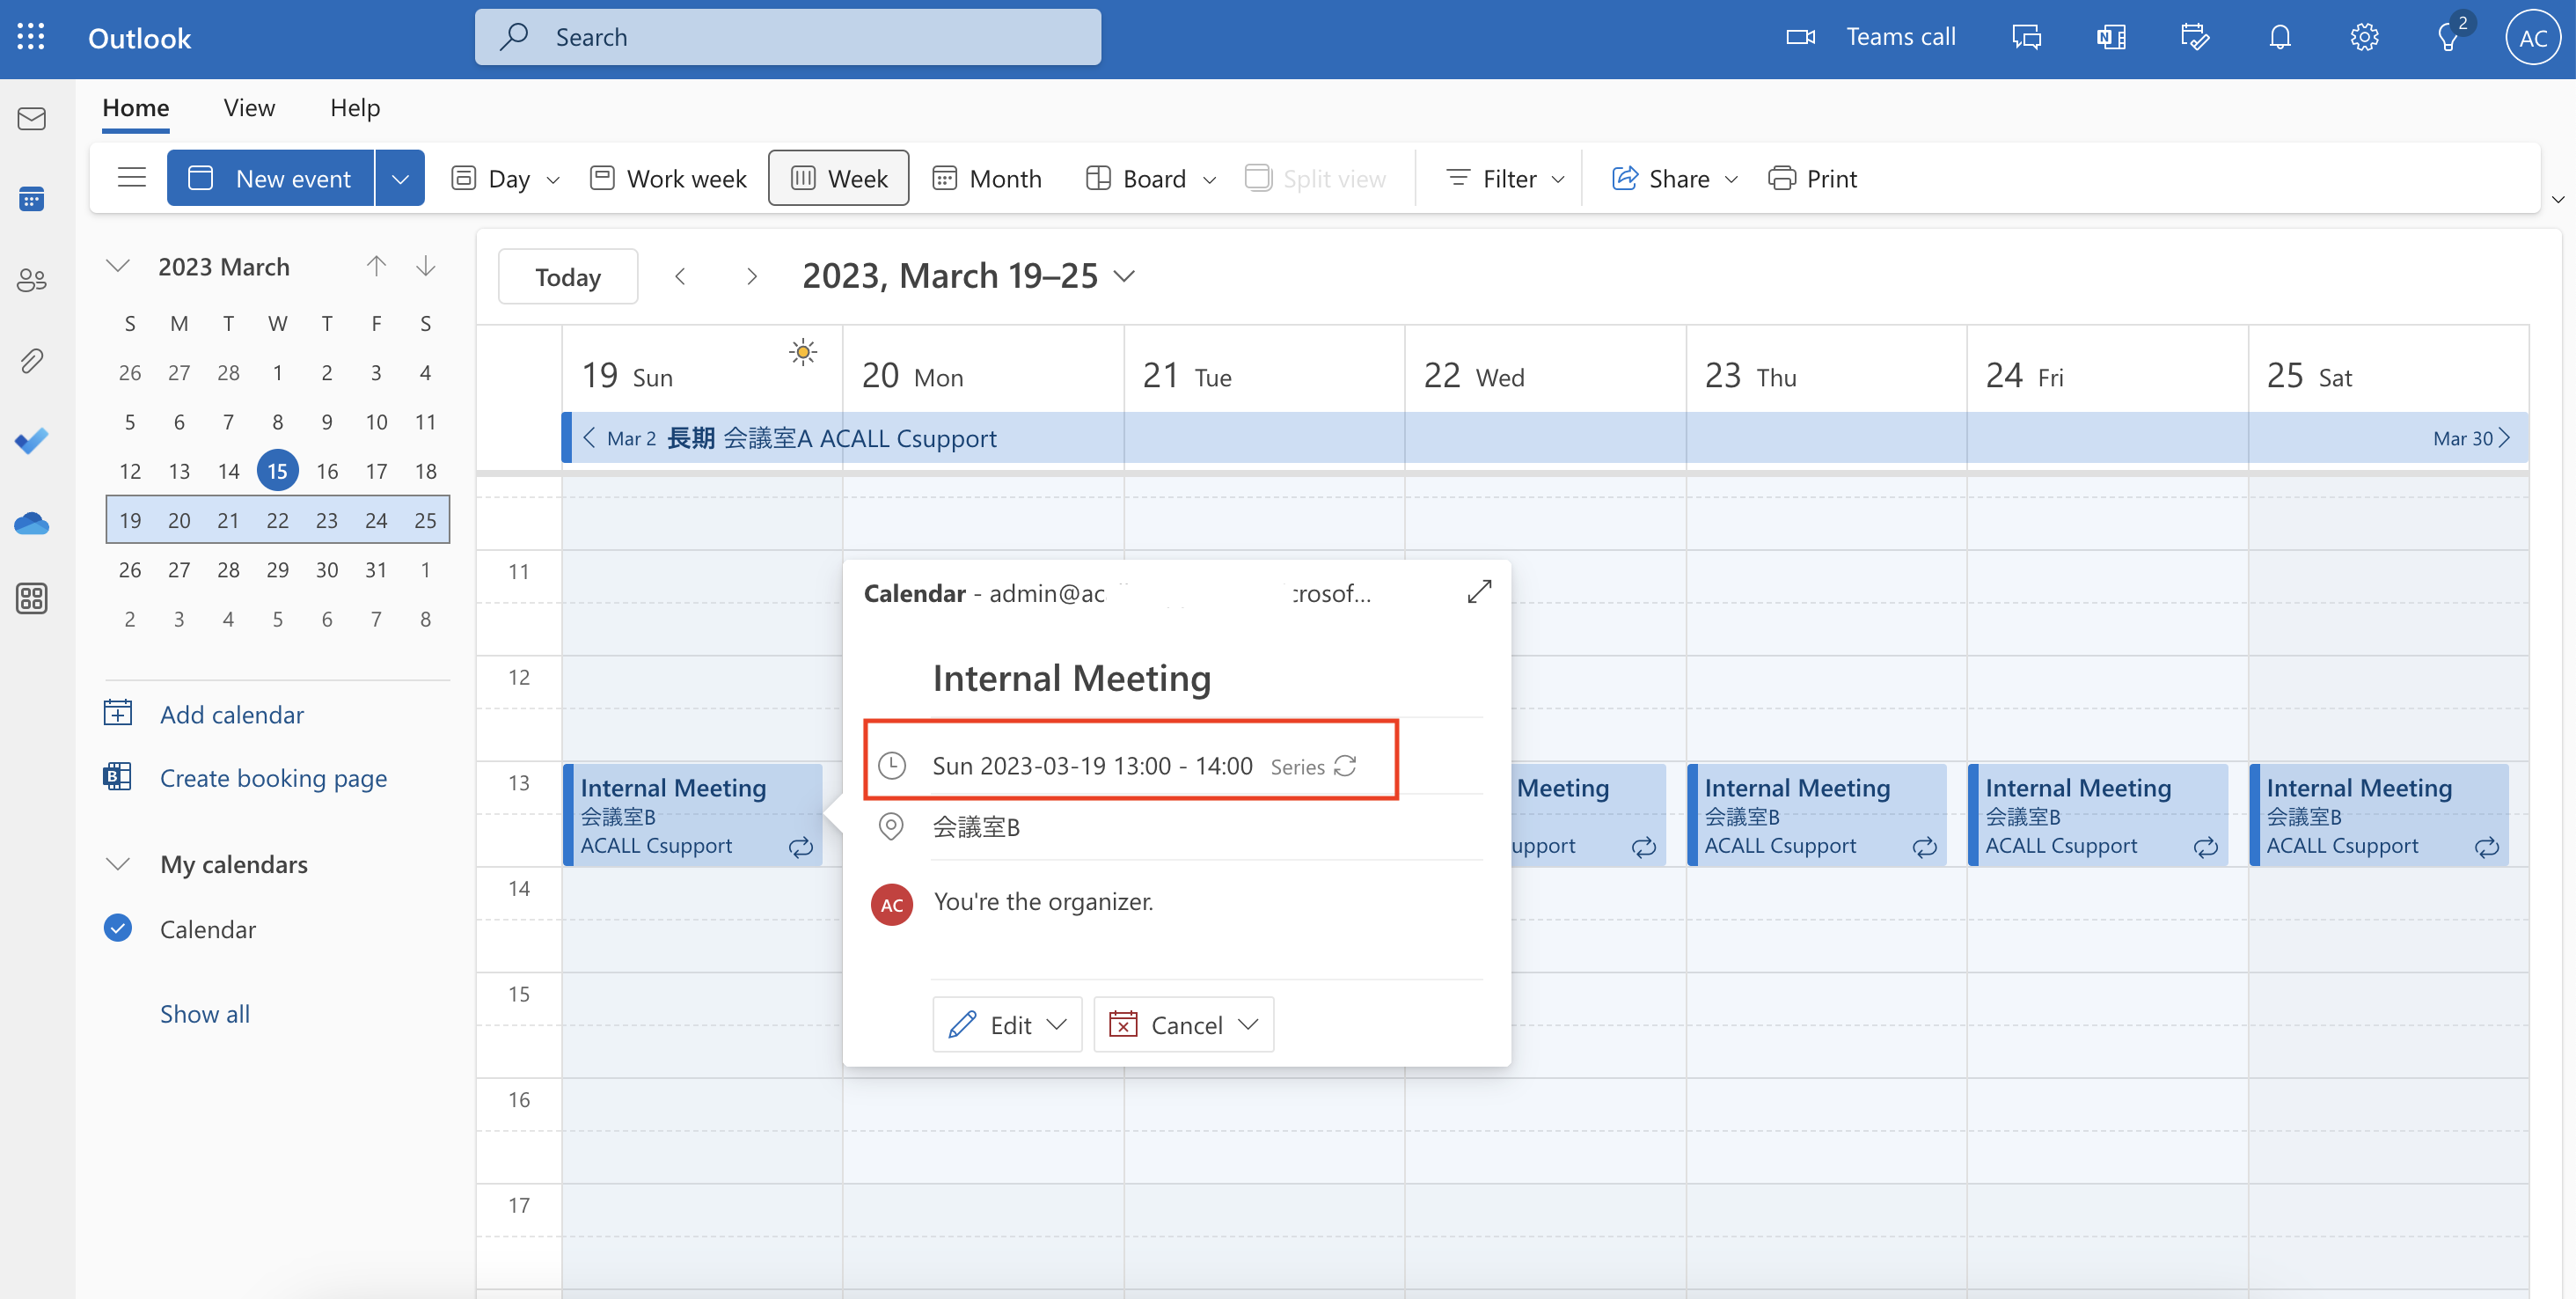Open the People app from the sidebar
This screenshot has width=2576, height=1299.
pyautogui.click(x=31, y=280)
